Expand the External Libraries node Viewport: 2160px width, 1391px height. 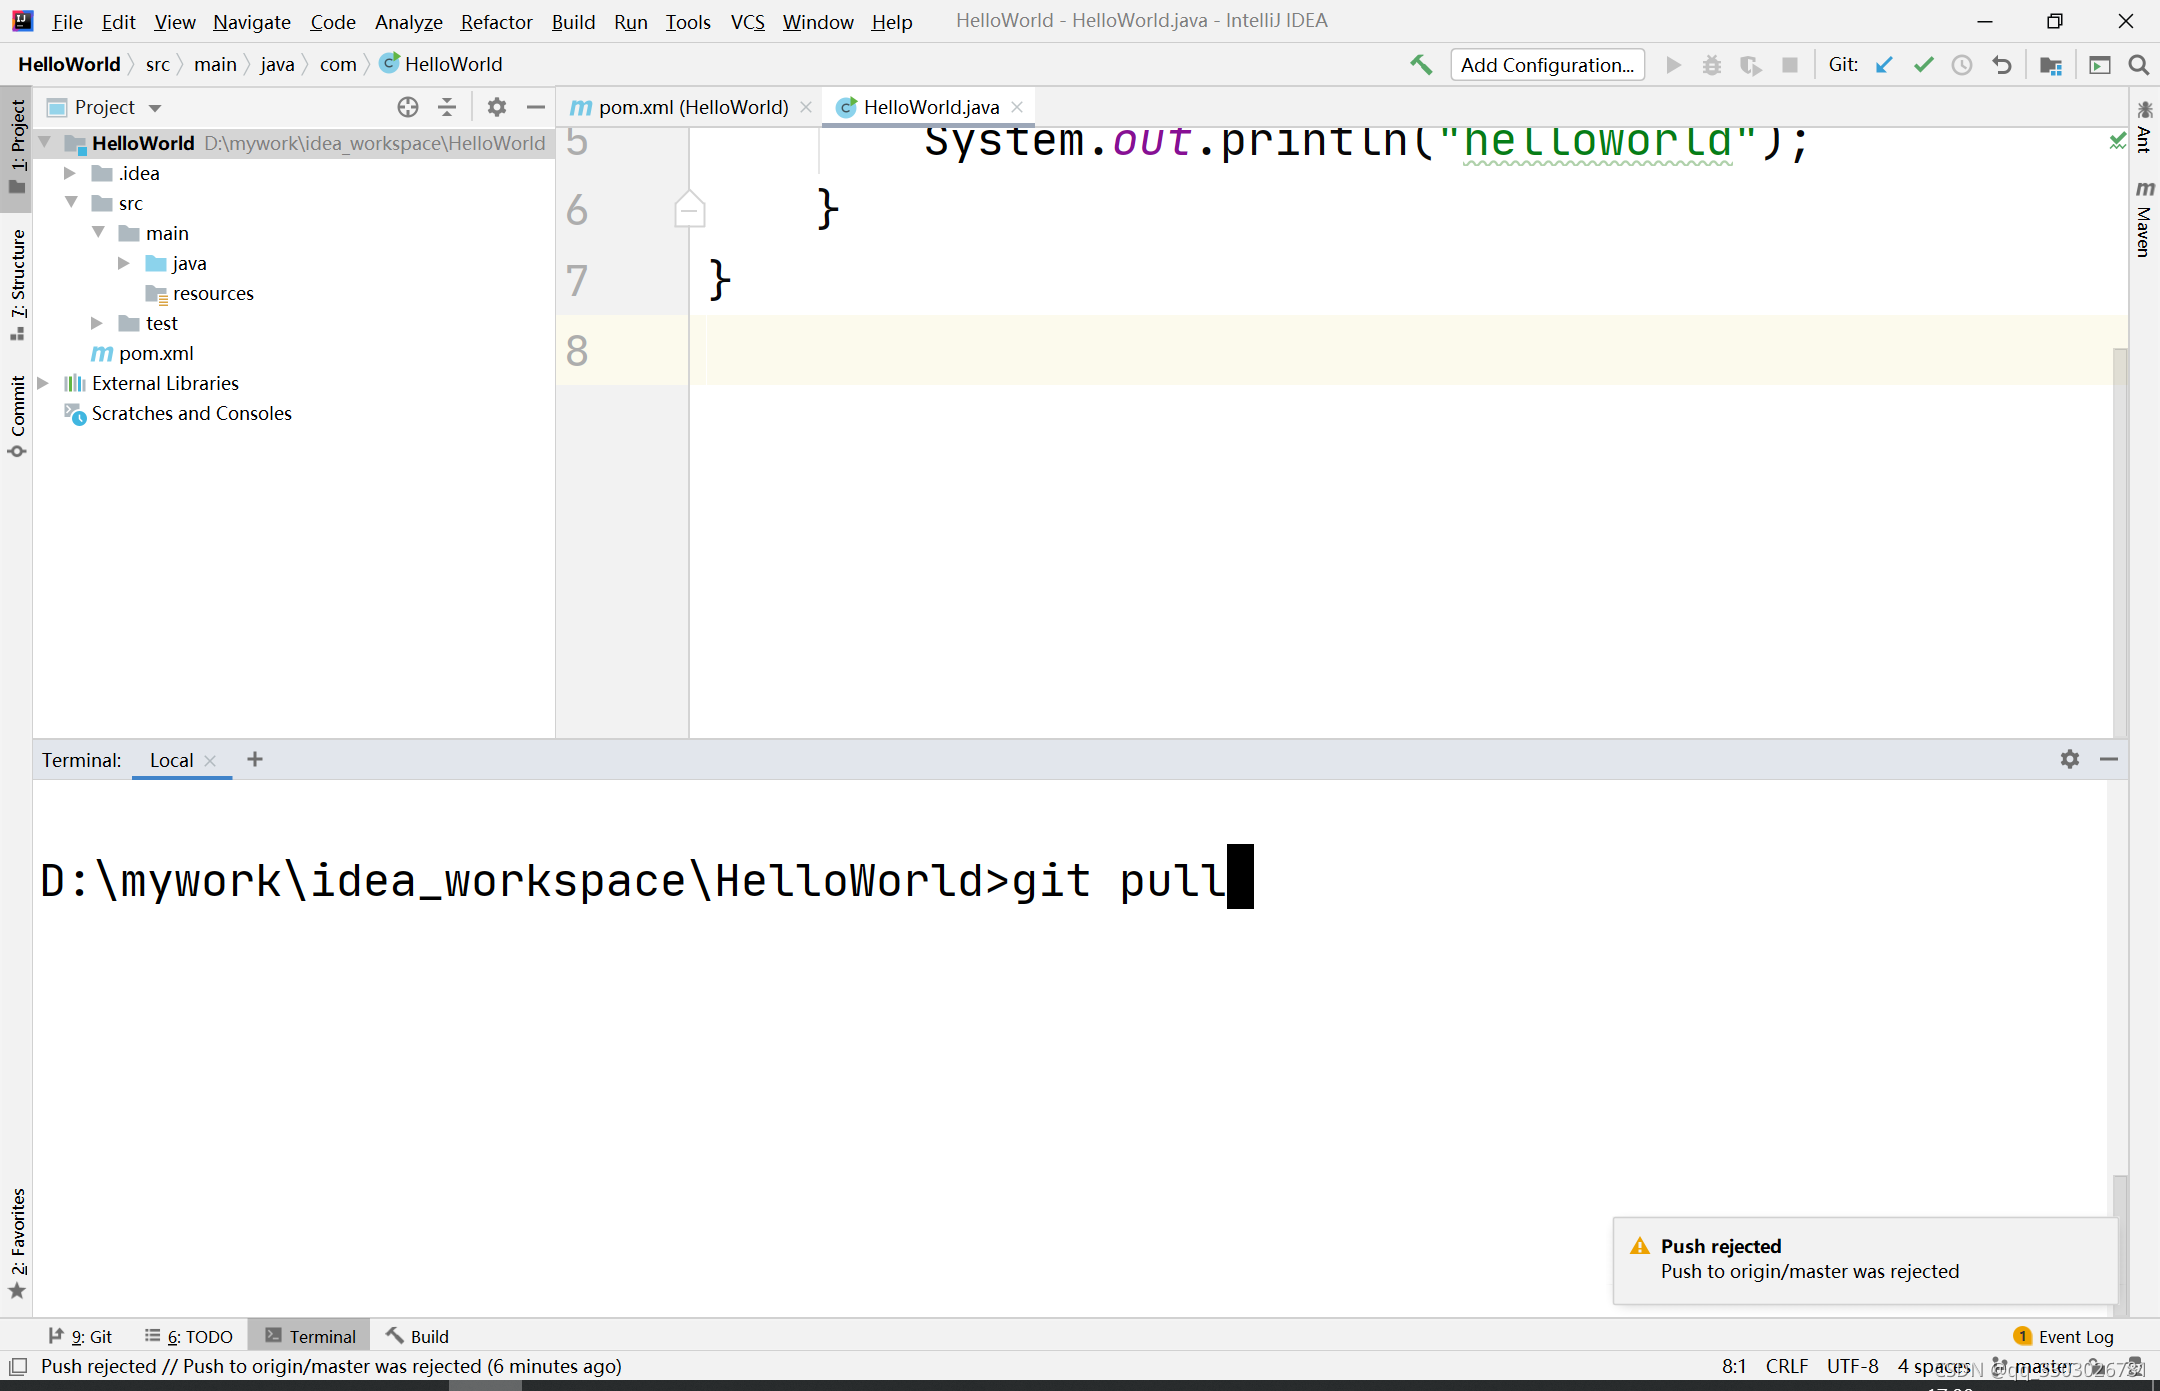click(43, 383)
